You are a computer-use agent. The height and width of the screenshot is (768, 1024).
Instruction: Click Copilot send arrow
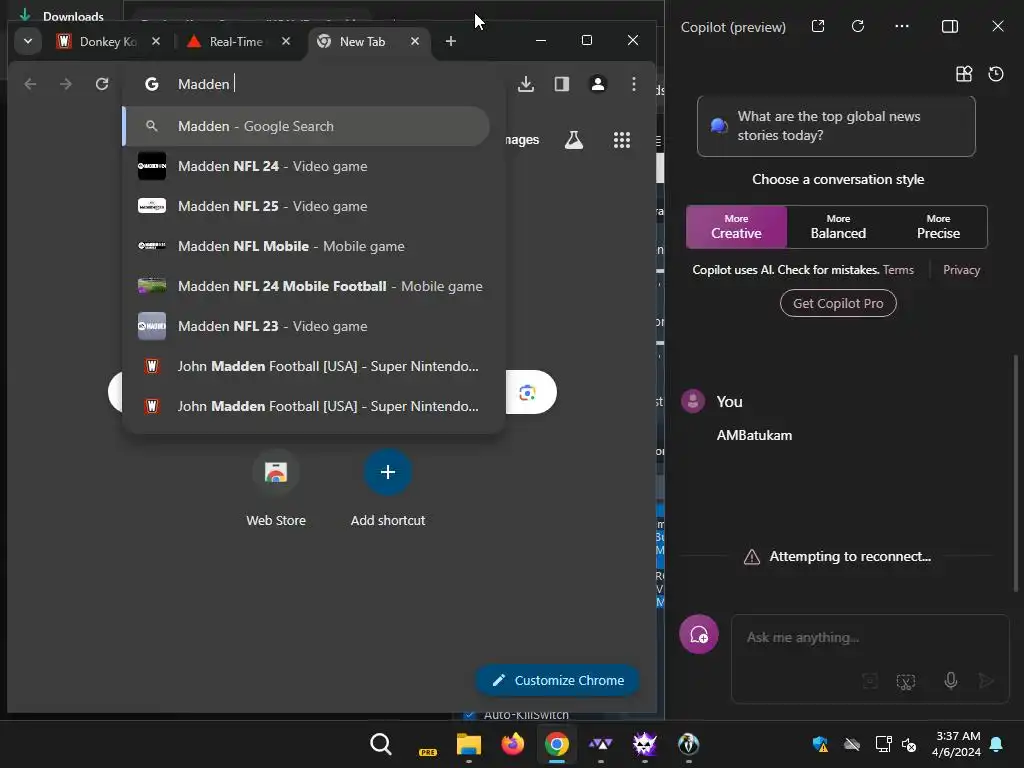pos(985,681)
